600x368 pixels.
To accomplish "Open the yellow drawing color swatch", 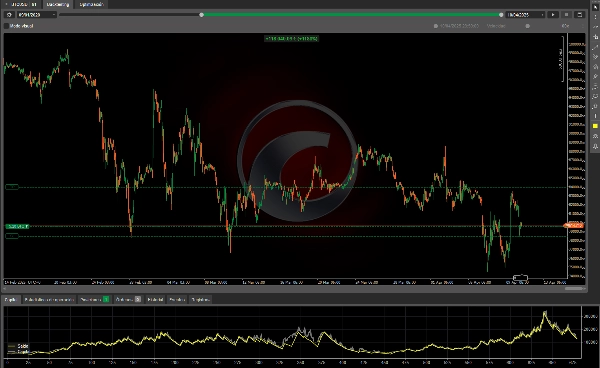I will point(595,126).
